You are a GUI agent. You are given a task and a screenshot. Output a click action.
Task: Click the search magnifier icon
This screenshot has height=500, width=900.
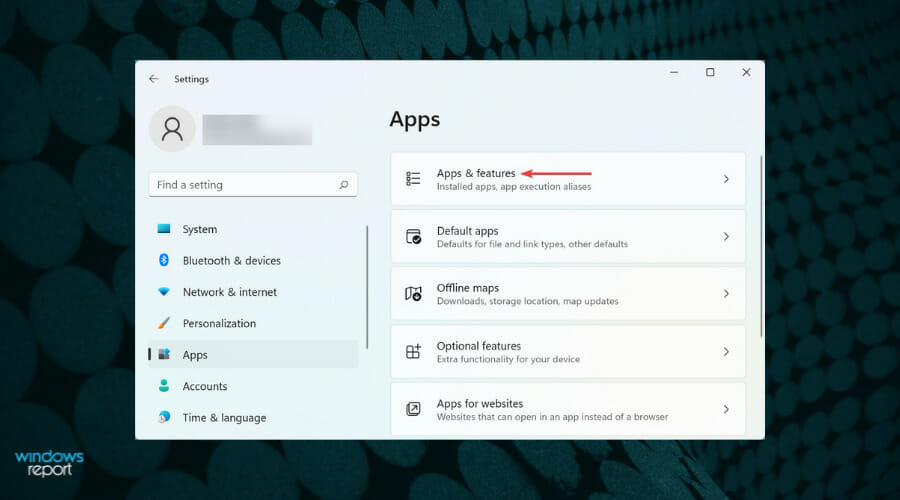[x=343, y=185]
